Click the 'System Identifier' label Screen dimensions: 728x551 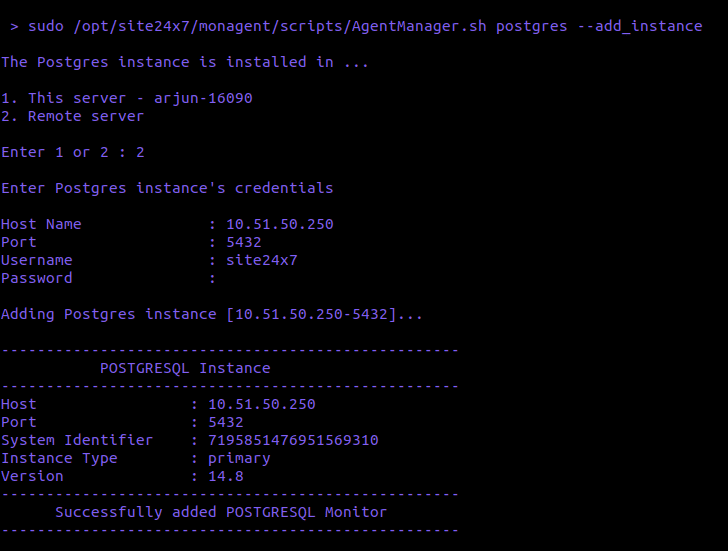[77, 440]
